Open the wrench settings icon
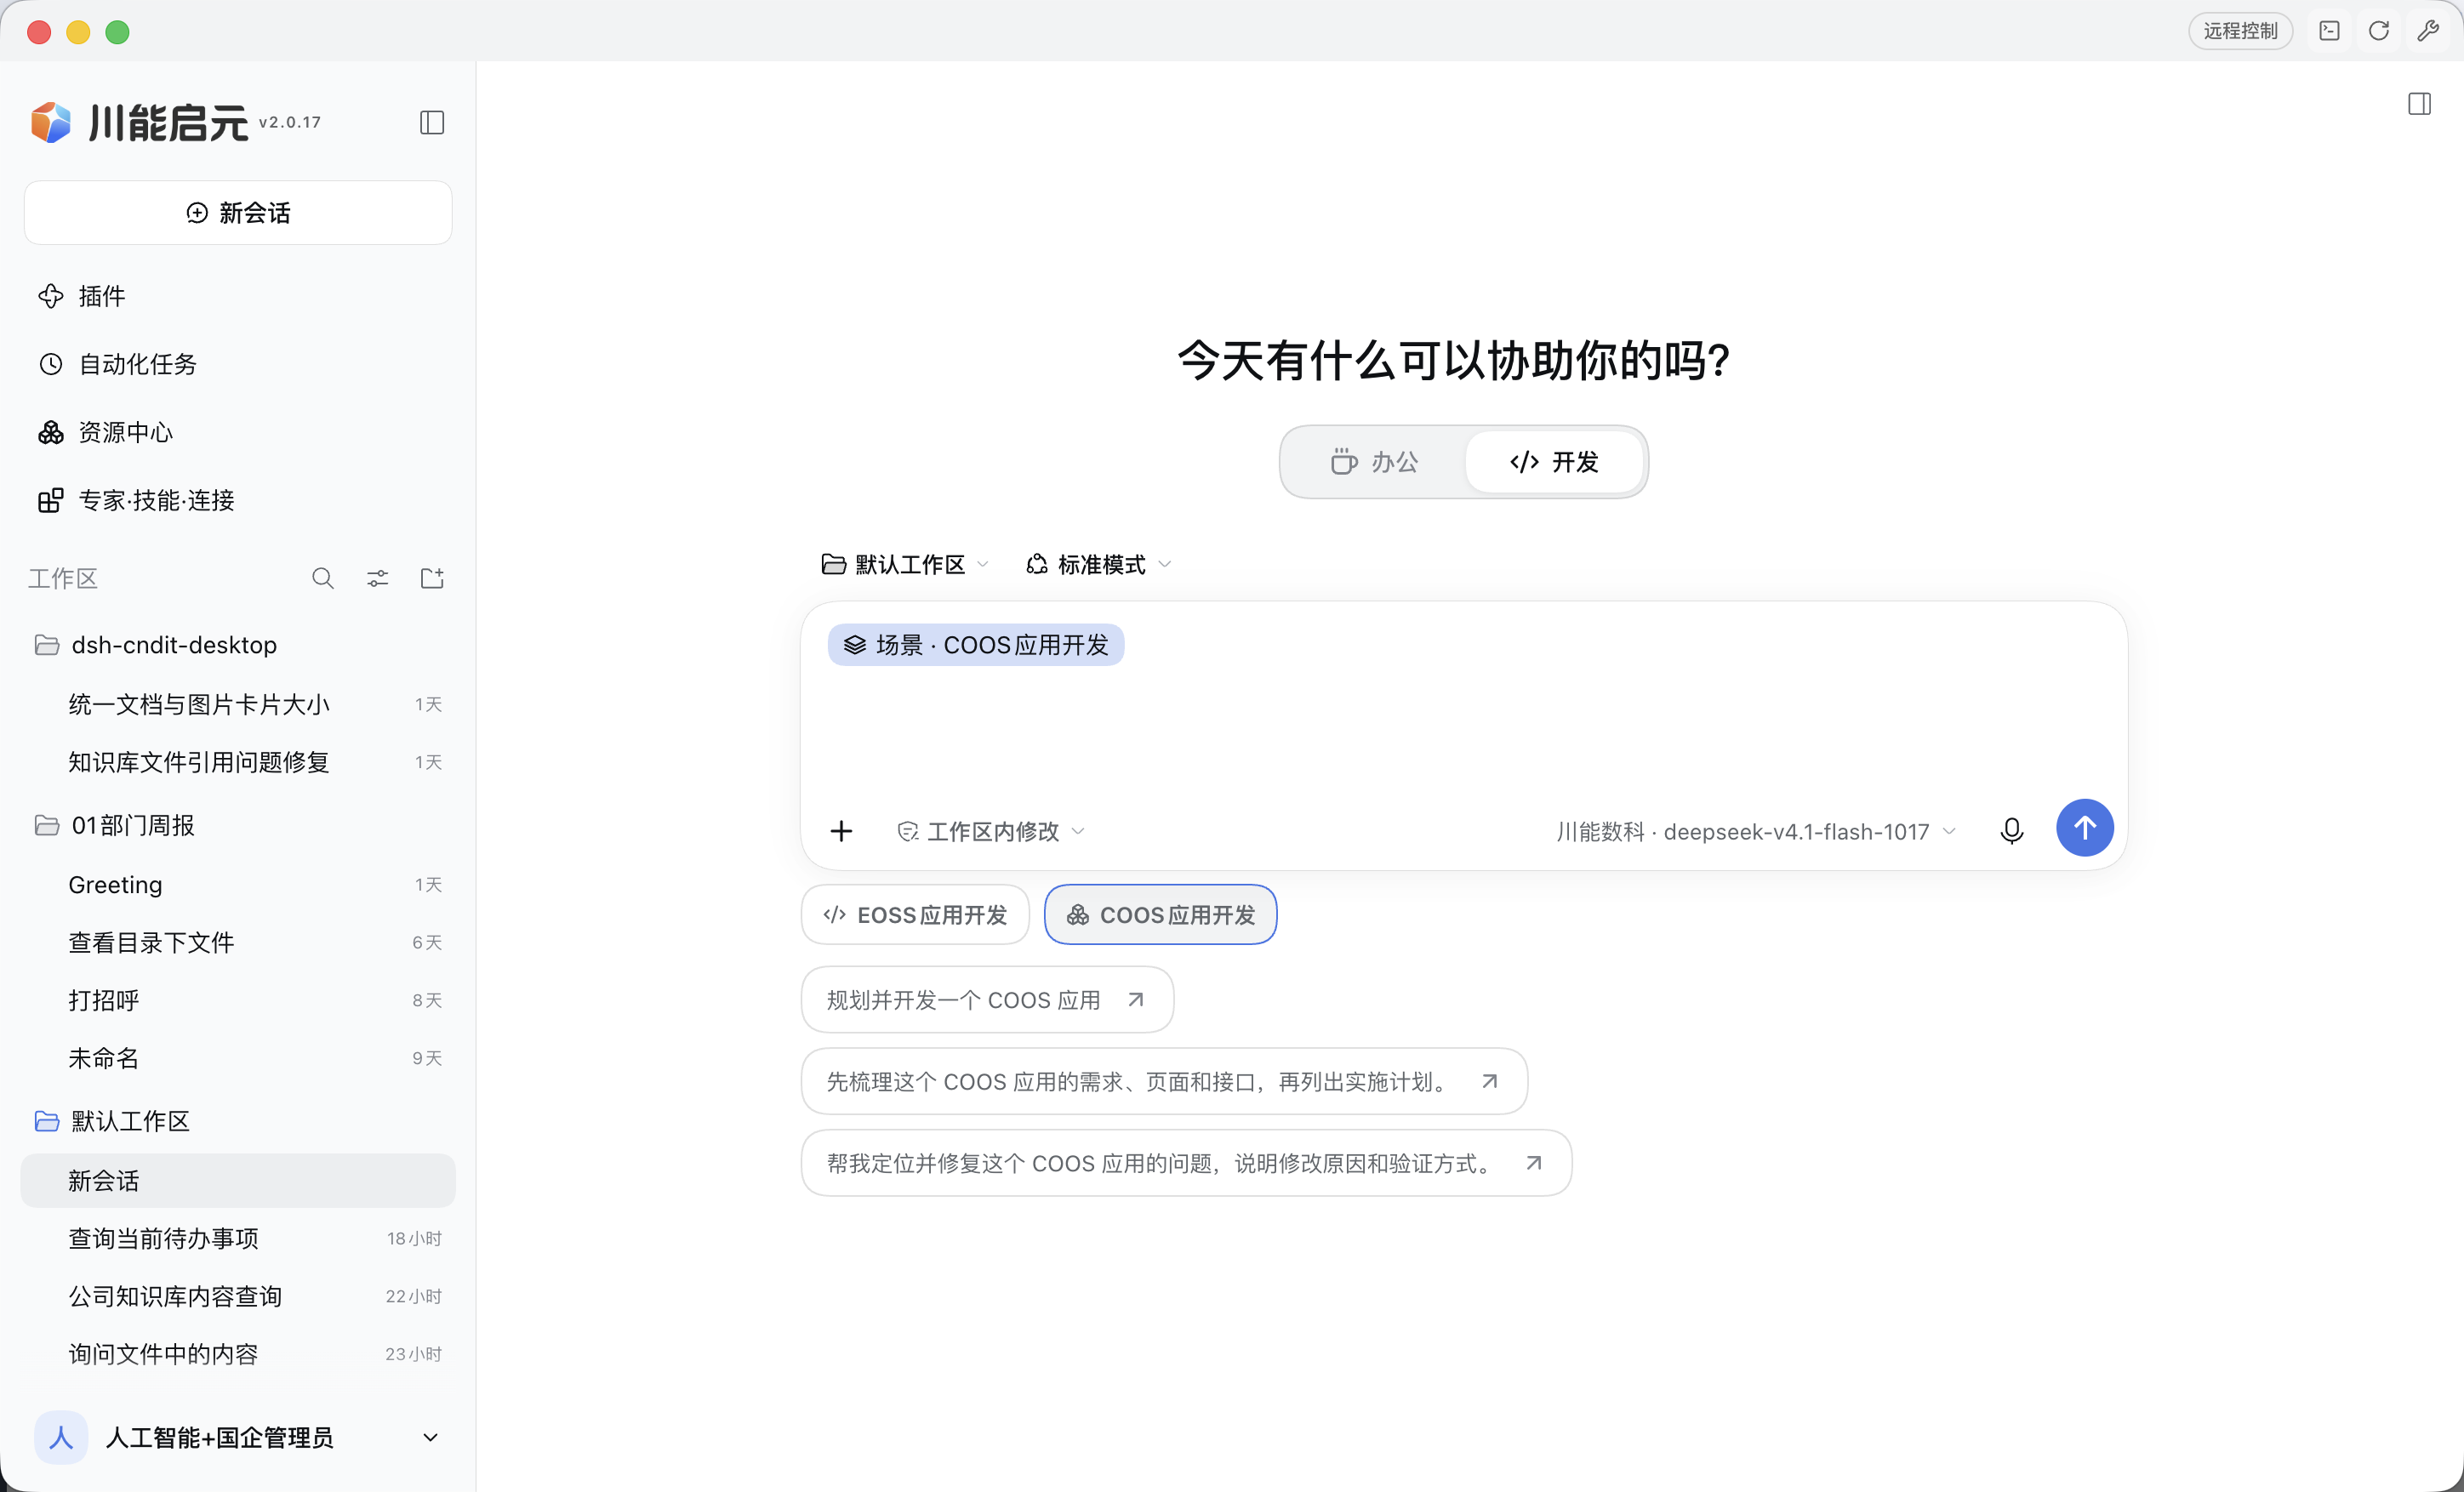Viewport: 2464px width, 1492px height. pyautogui.click(x=2427, y=31)
